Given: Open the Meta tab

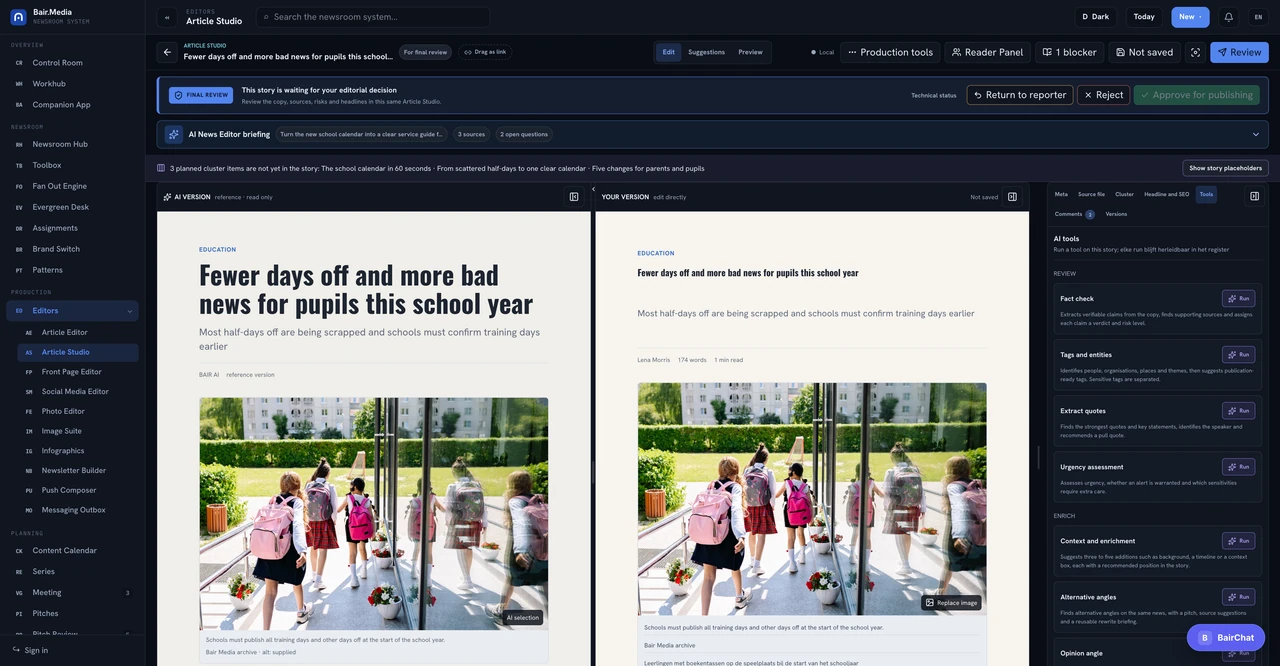Looking at the screenshot, I should click(x=1061, y=194).
